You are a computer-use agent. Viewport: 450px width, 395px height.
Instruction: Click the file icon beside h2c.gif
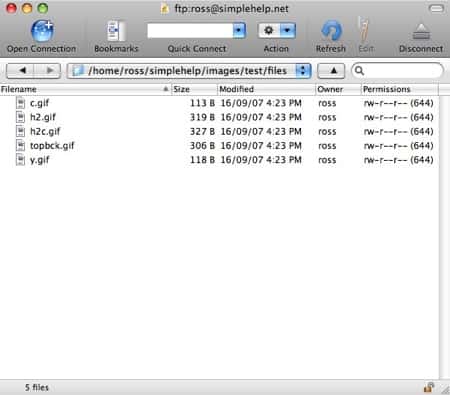tap(20, 131)
